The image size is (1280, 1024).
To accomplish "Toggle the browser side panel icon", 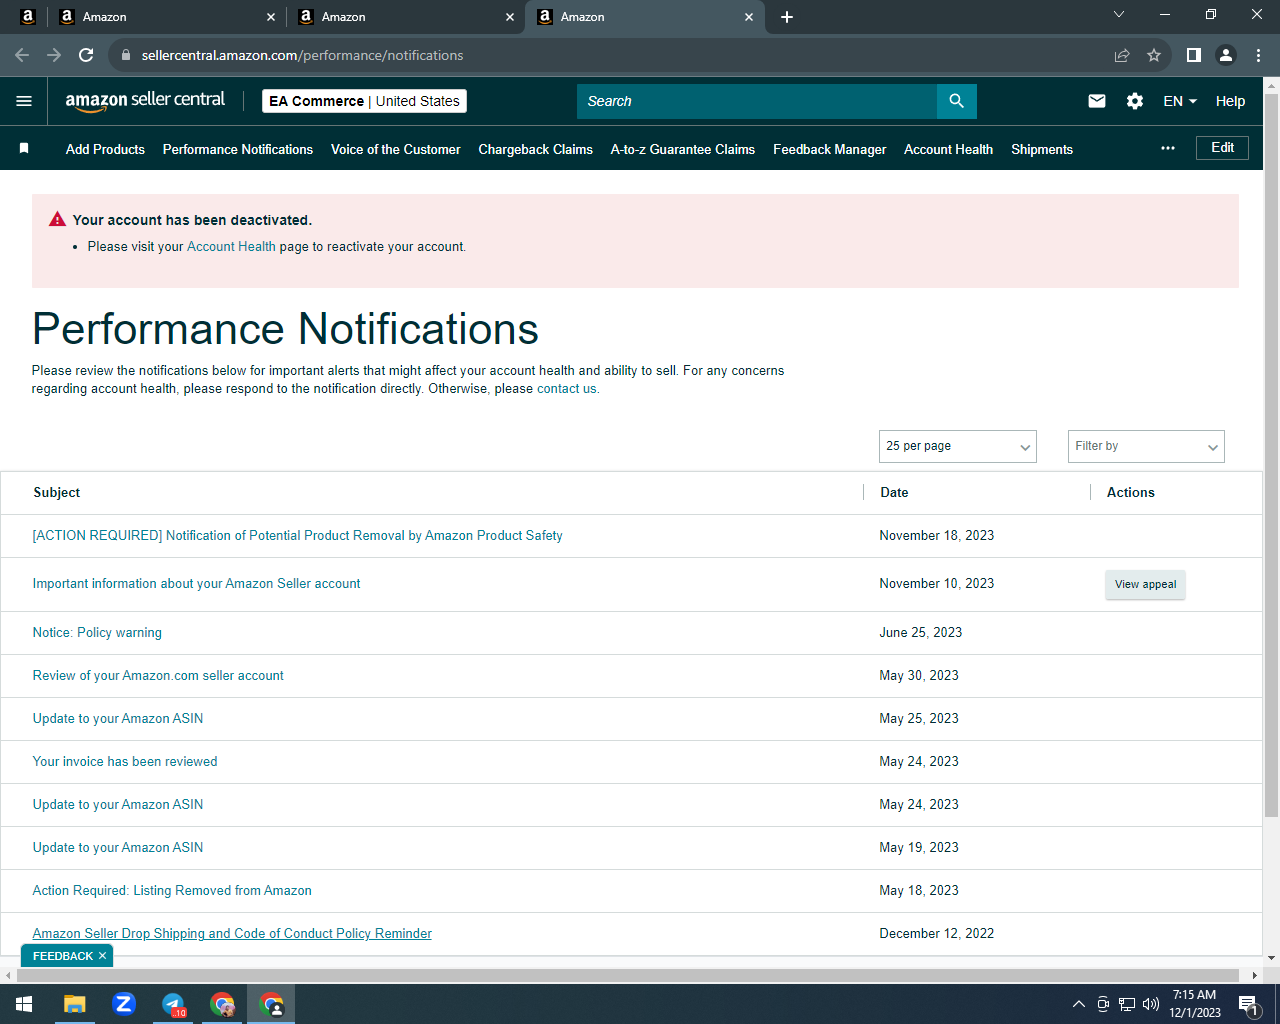I will pos(1194,55).
